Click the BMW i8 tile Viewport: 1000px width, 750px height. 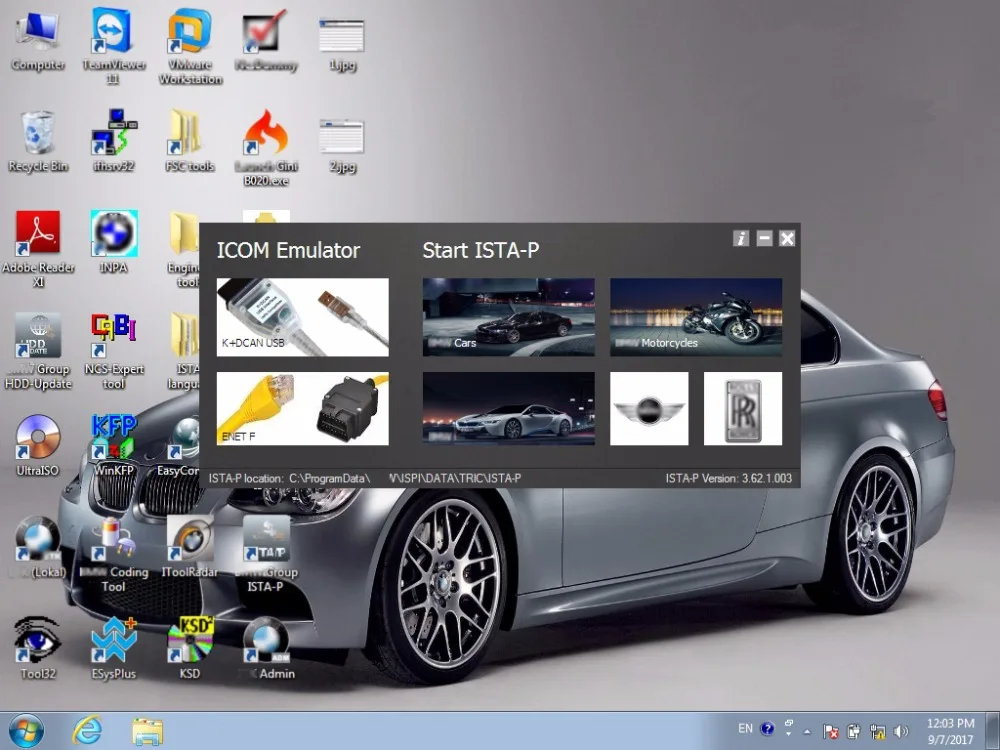pos(508,409)
